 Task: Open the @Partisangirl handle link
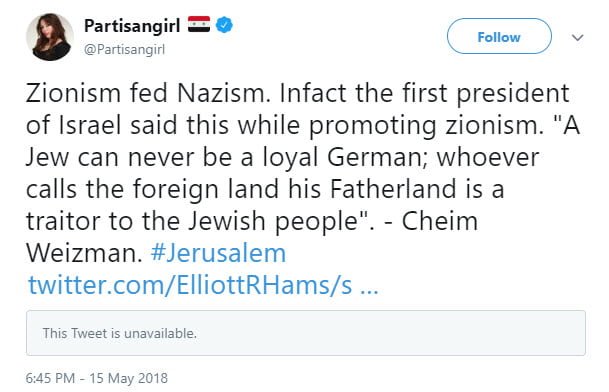tap(124, 49)
